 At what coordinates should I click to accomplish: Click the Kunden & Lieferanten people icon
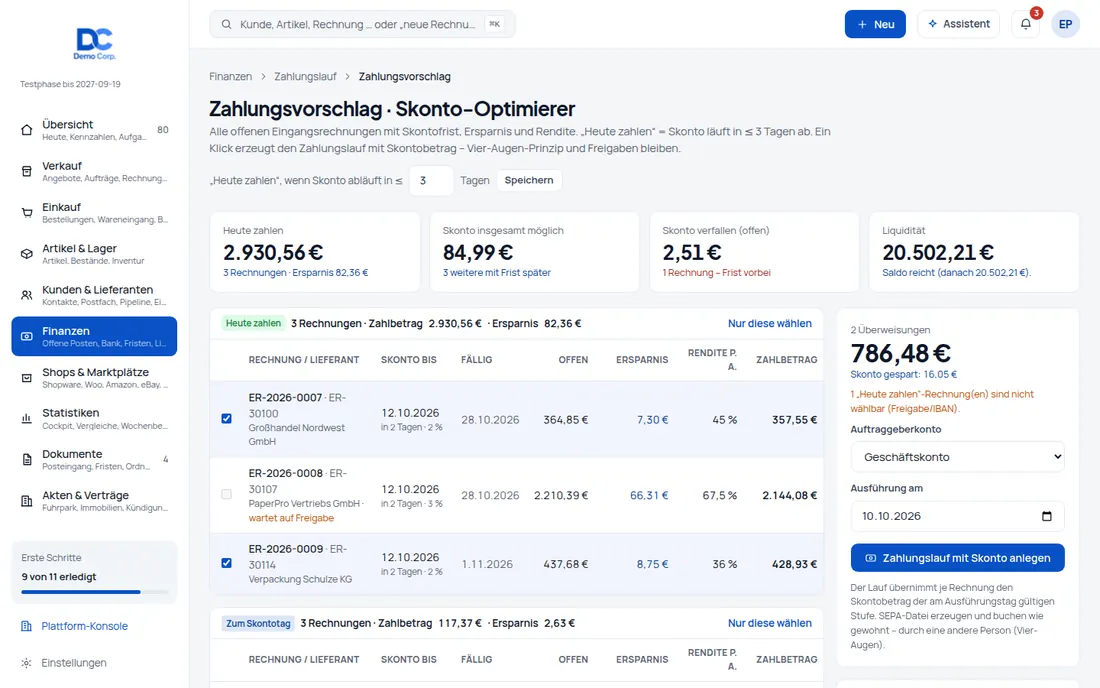click(27, 295)
